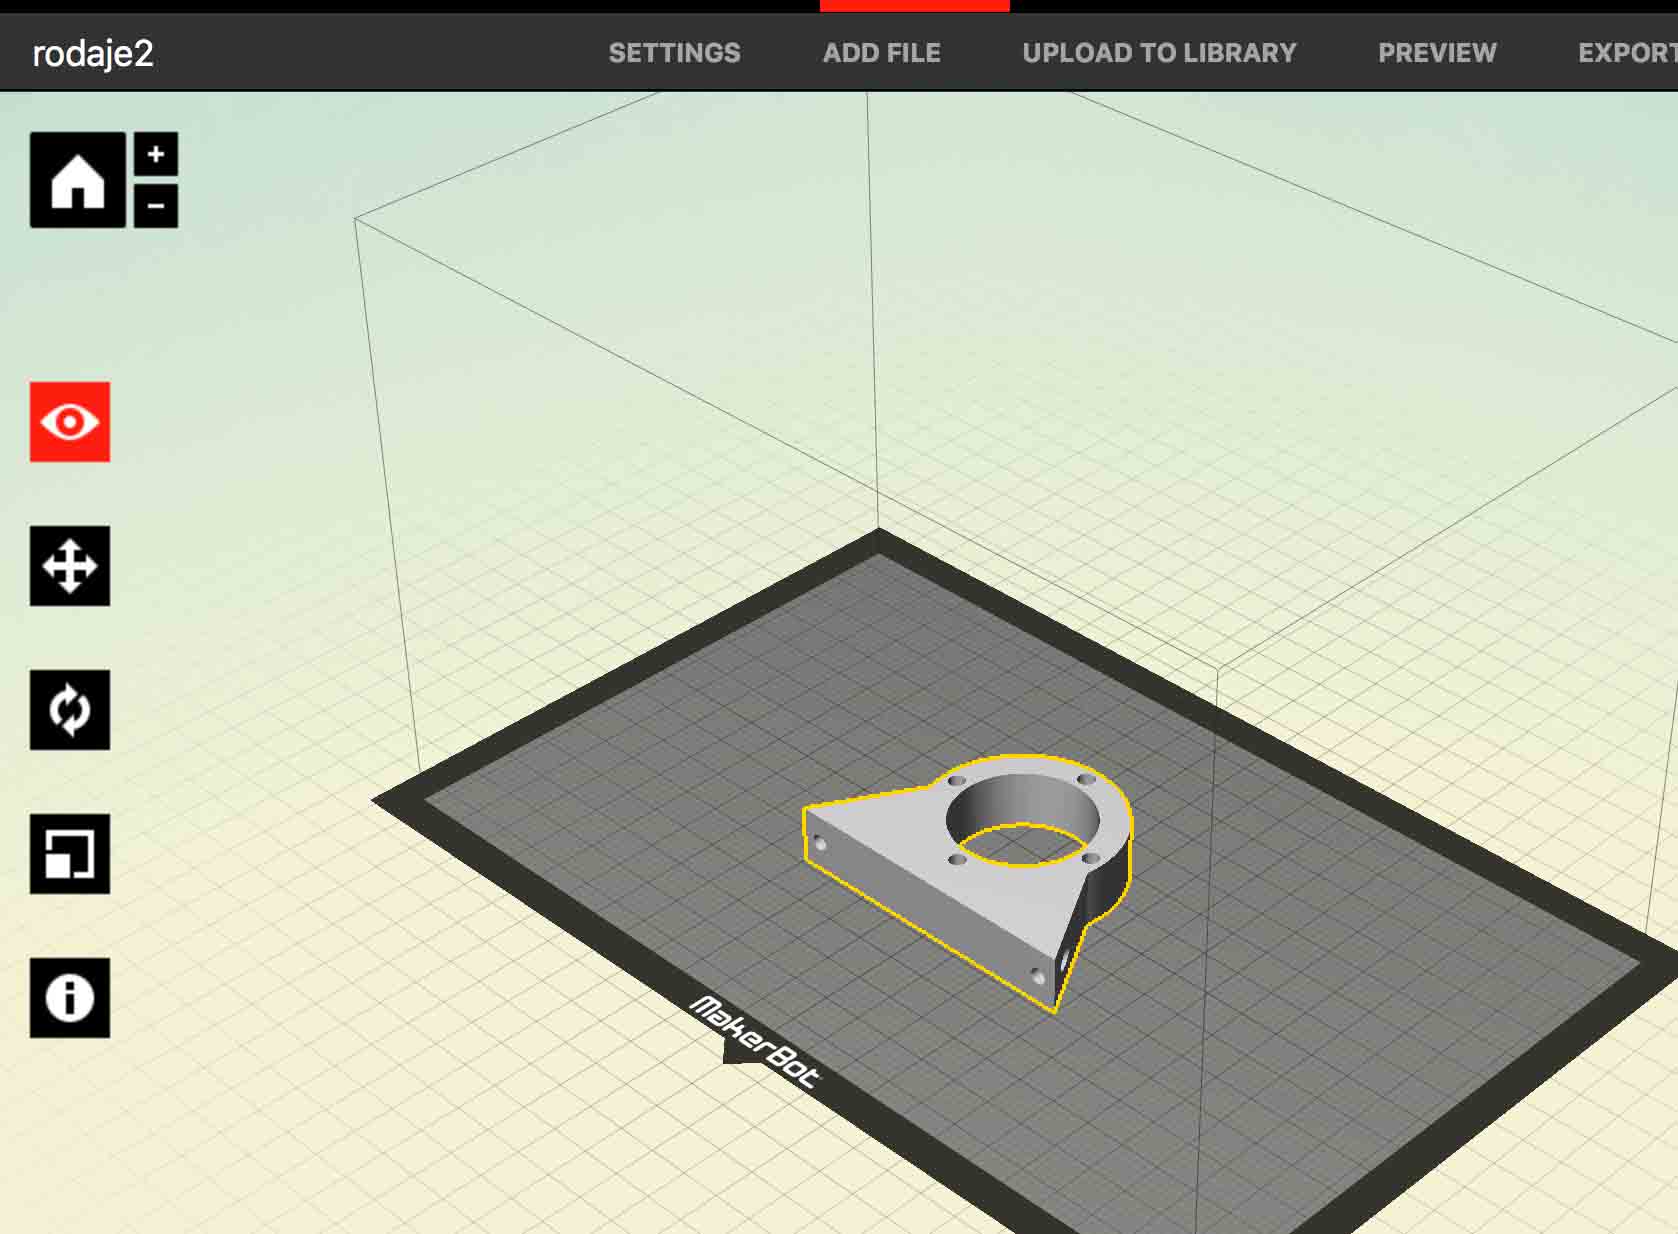
Task: Select the Scale tool with nested squares
Action: [70, 854]
